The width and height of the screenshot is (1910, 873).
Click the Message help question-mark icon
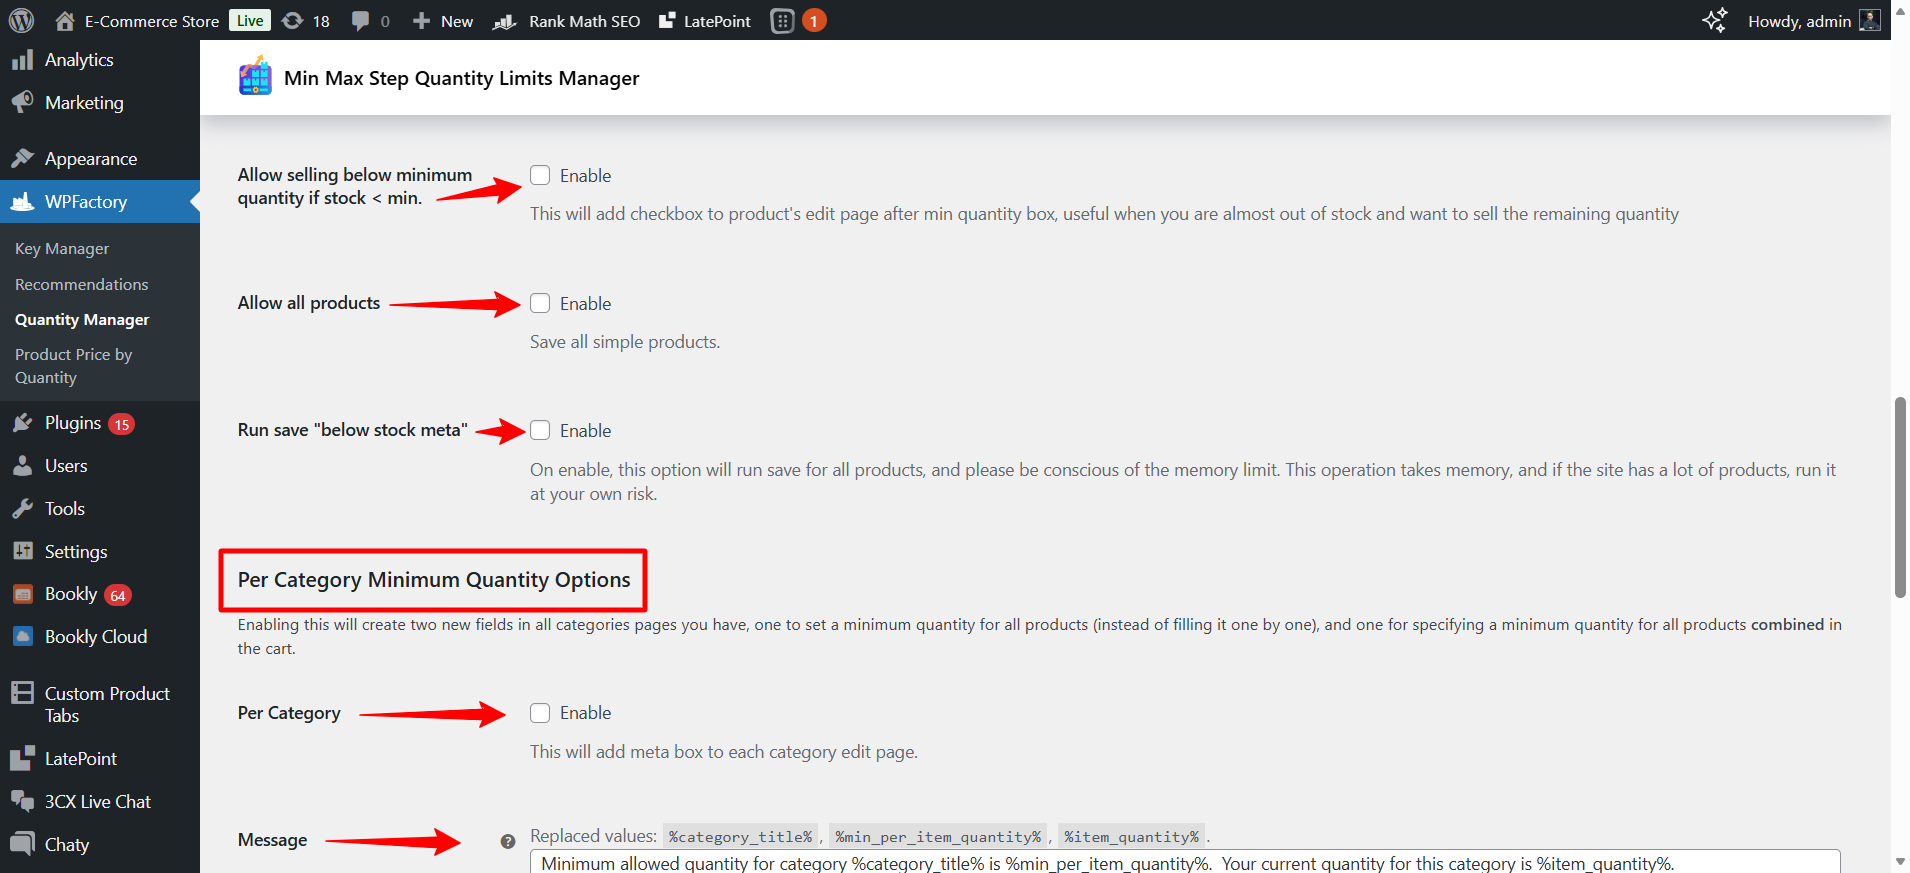coord(508,842)
